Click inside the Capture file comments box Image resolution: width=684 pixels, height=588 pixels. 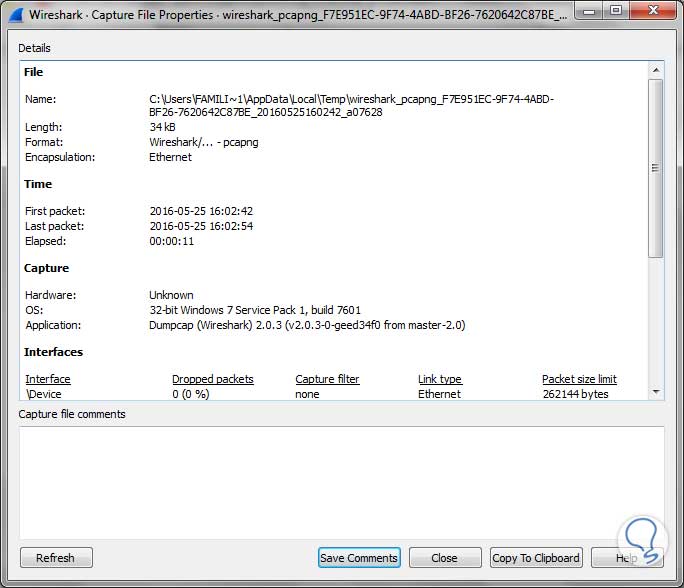click(341, 482)
